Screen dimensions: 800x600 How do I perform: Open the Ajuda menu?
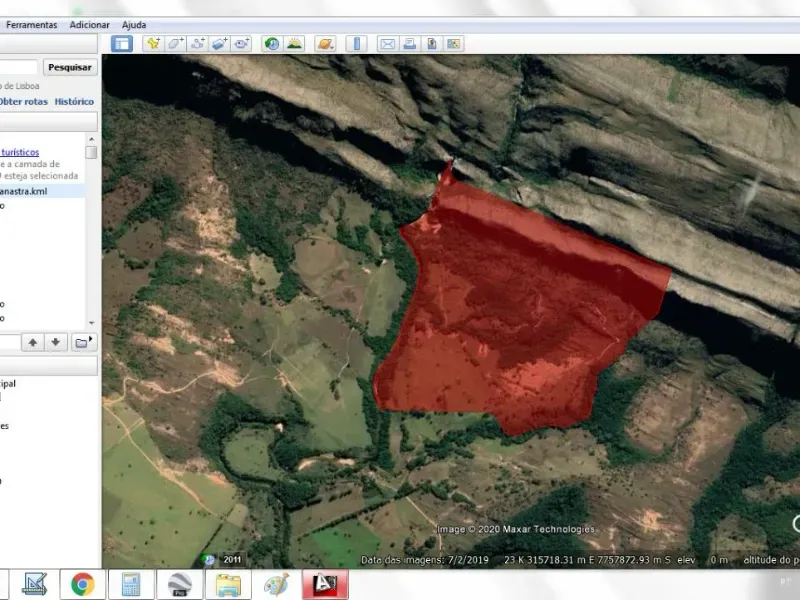(x=133, y=24)
